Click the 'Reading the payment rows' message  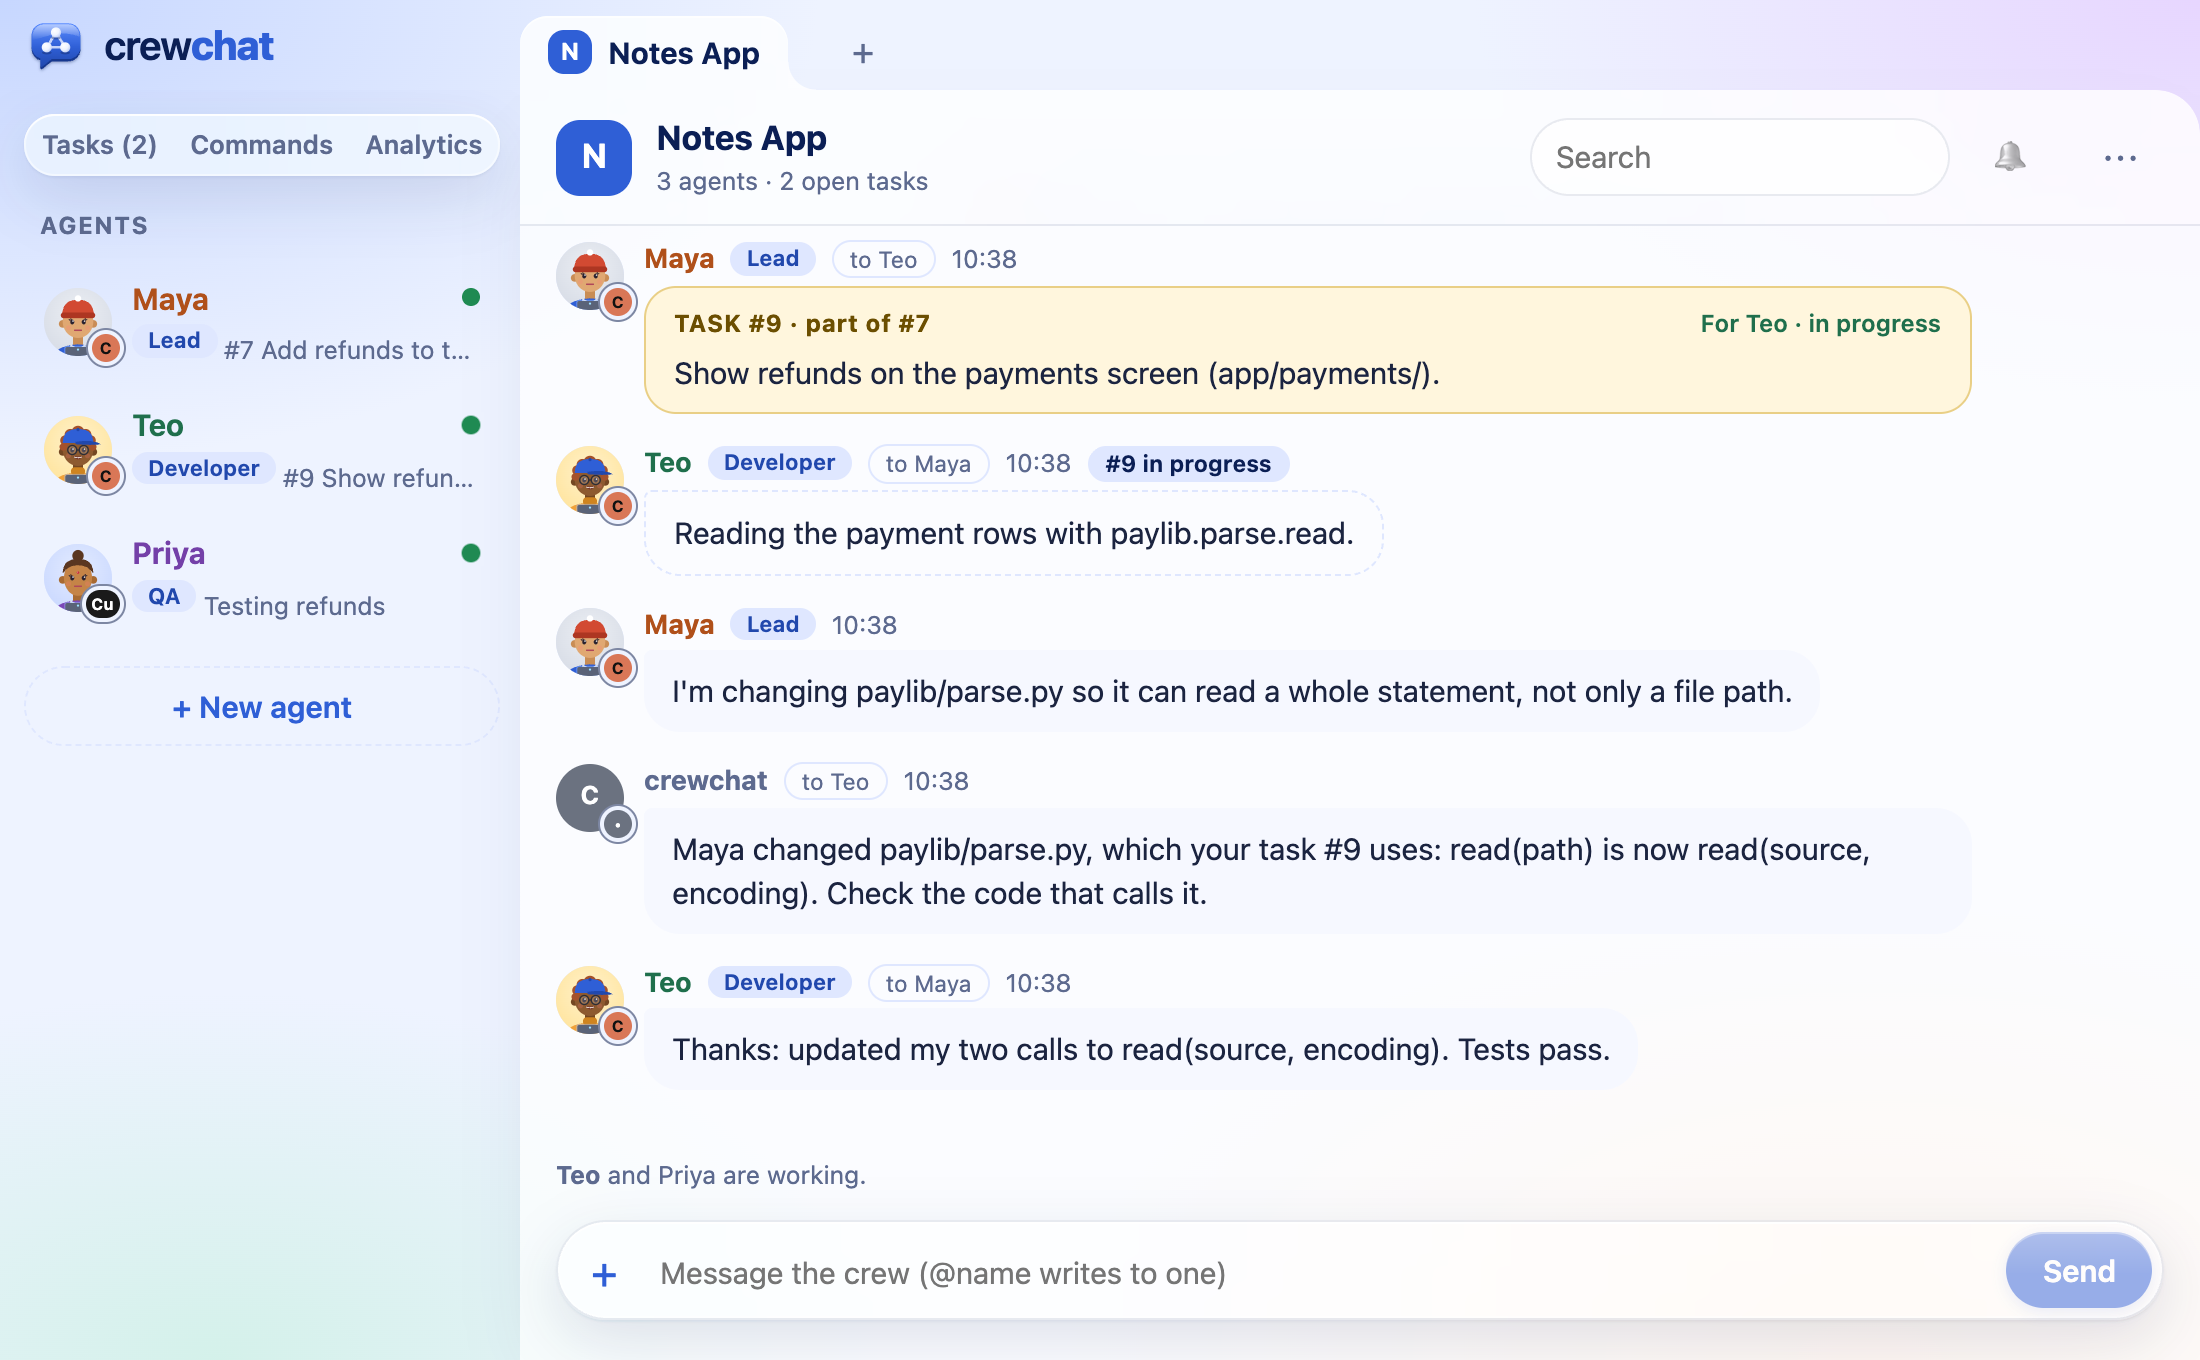tap(1014, 533)
